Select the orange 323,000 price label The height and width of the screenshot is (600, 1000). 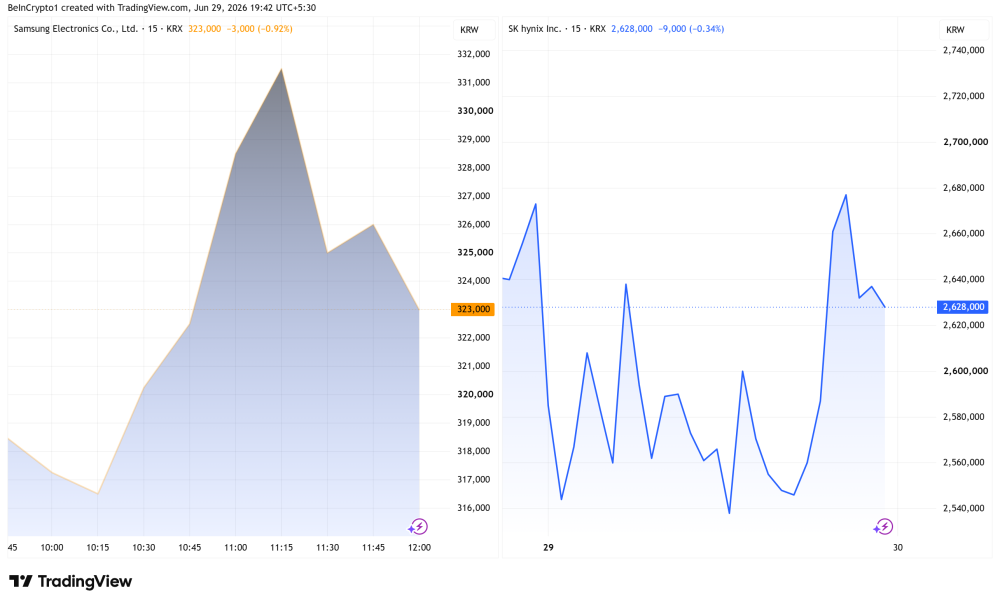click(x=473, y=309)
